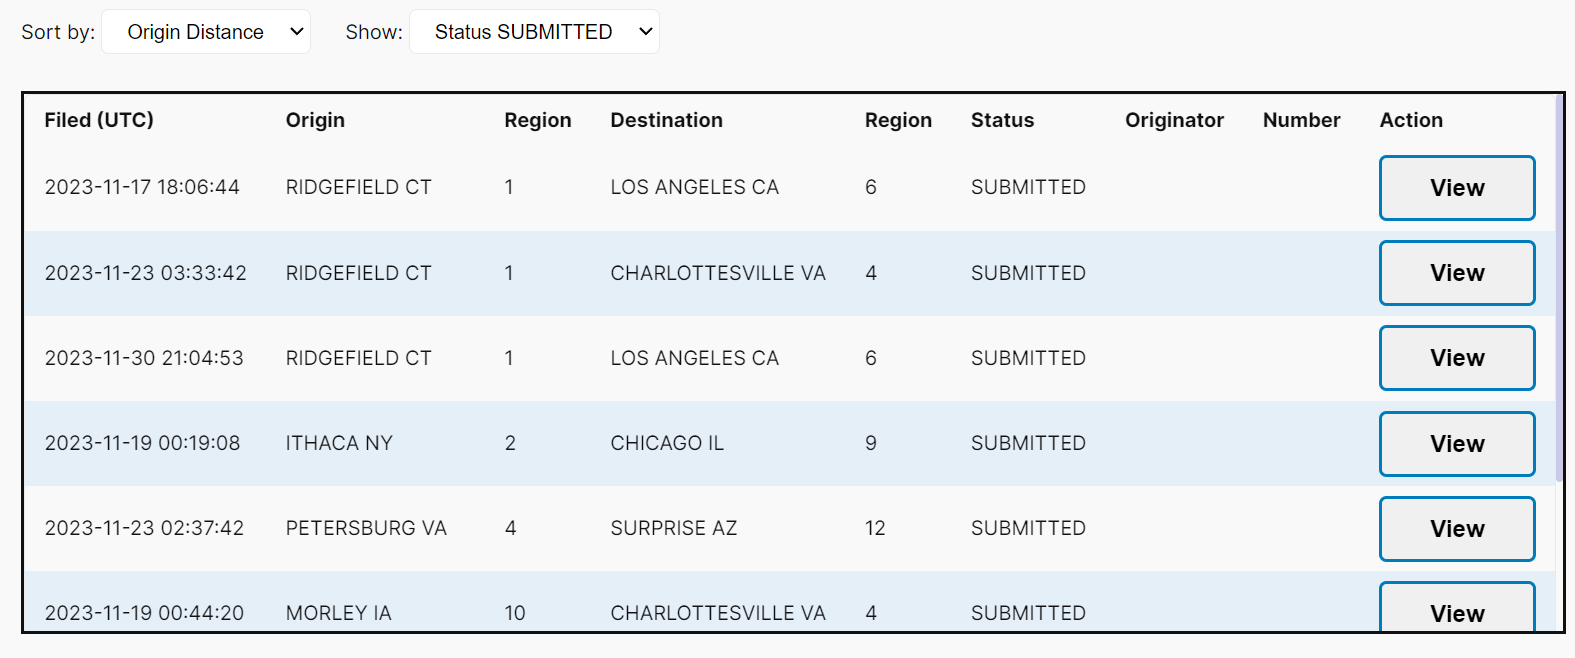The image size is (1575, 658).
Task: Click the Filed (UTC) column header
Action: point(99,120)
